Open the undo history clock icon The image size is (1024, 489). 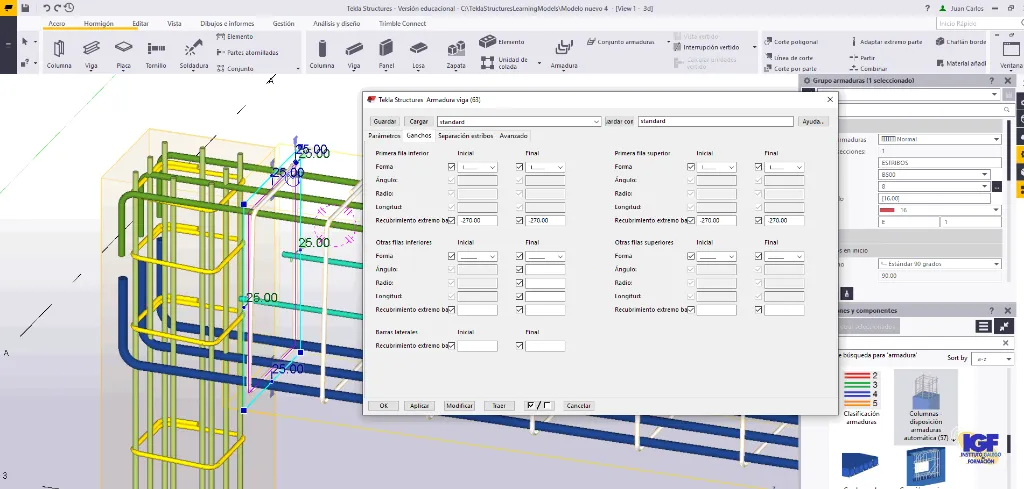point(69,8)
